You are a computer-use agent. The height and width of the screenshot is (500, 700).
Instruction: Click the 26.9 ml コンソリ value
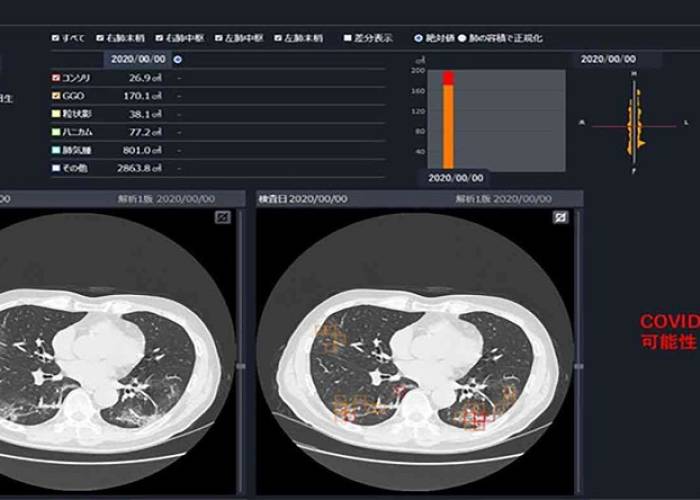145,78
